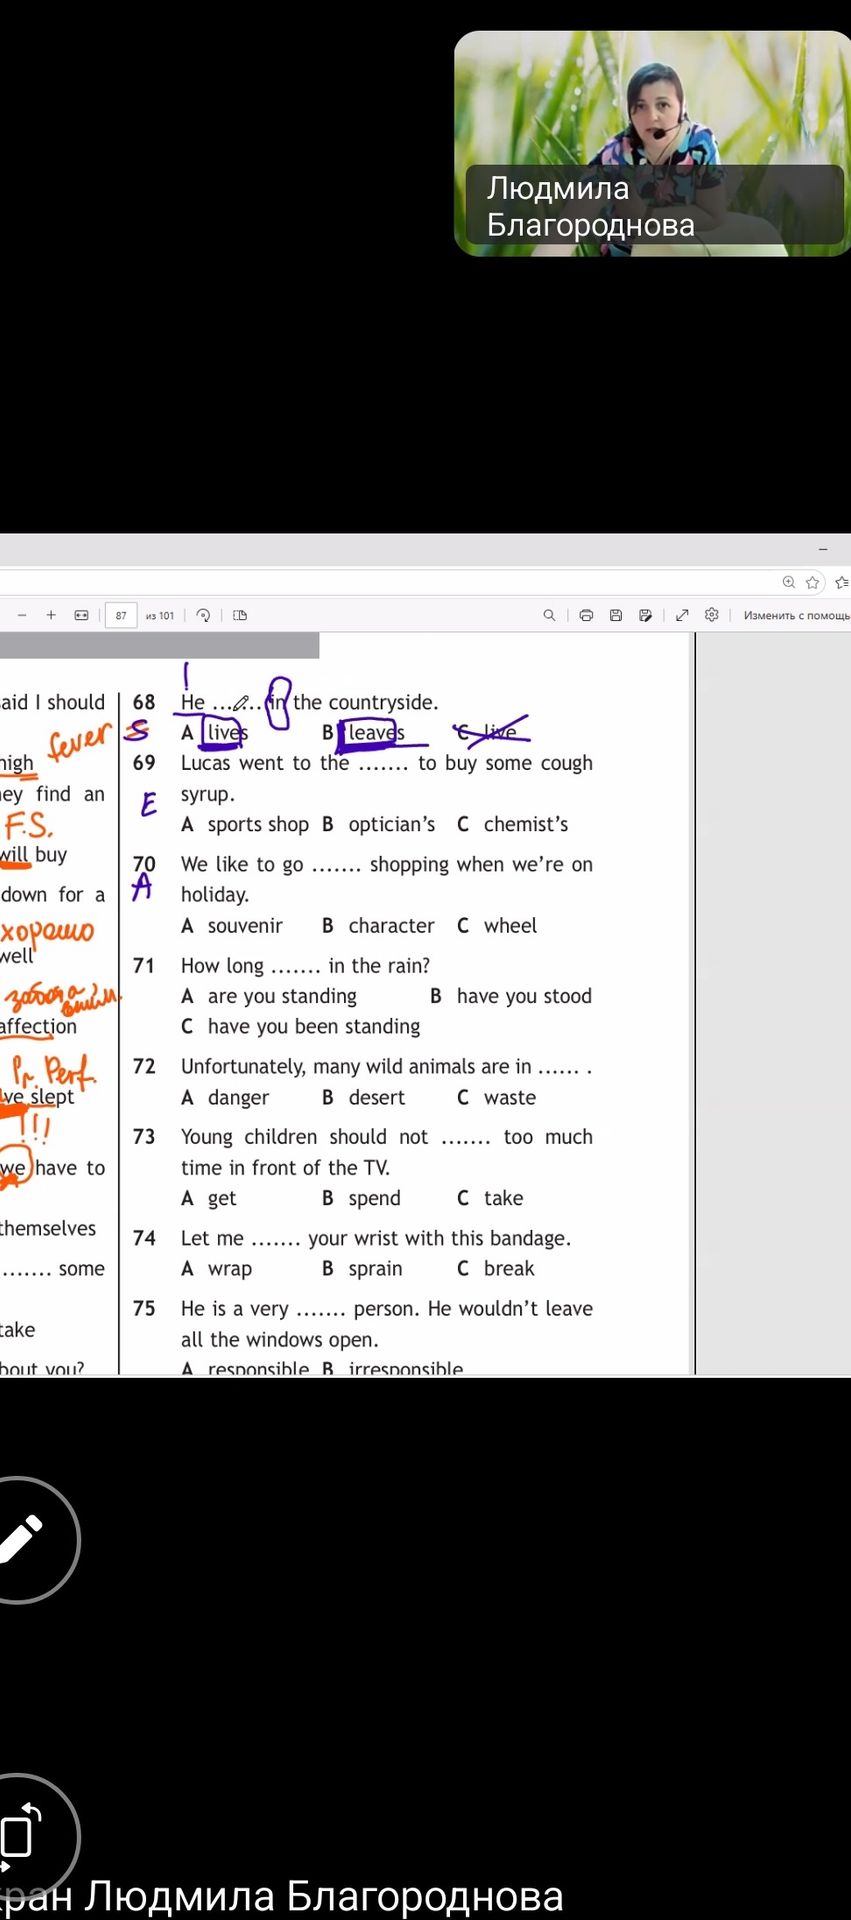The image size is (851, 1920).
Task: Open the browser favorites list icon
Action: tap(841, 582)
